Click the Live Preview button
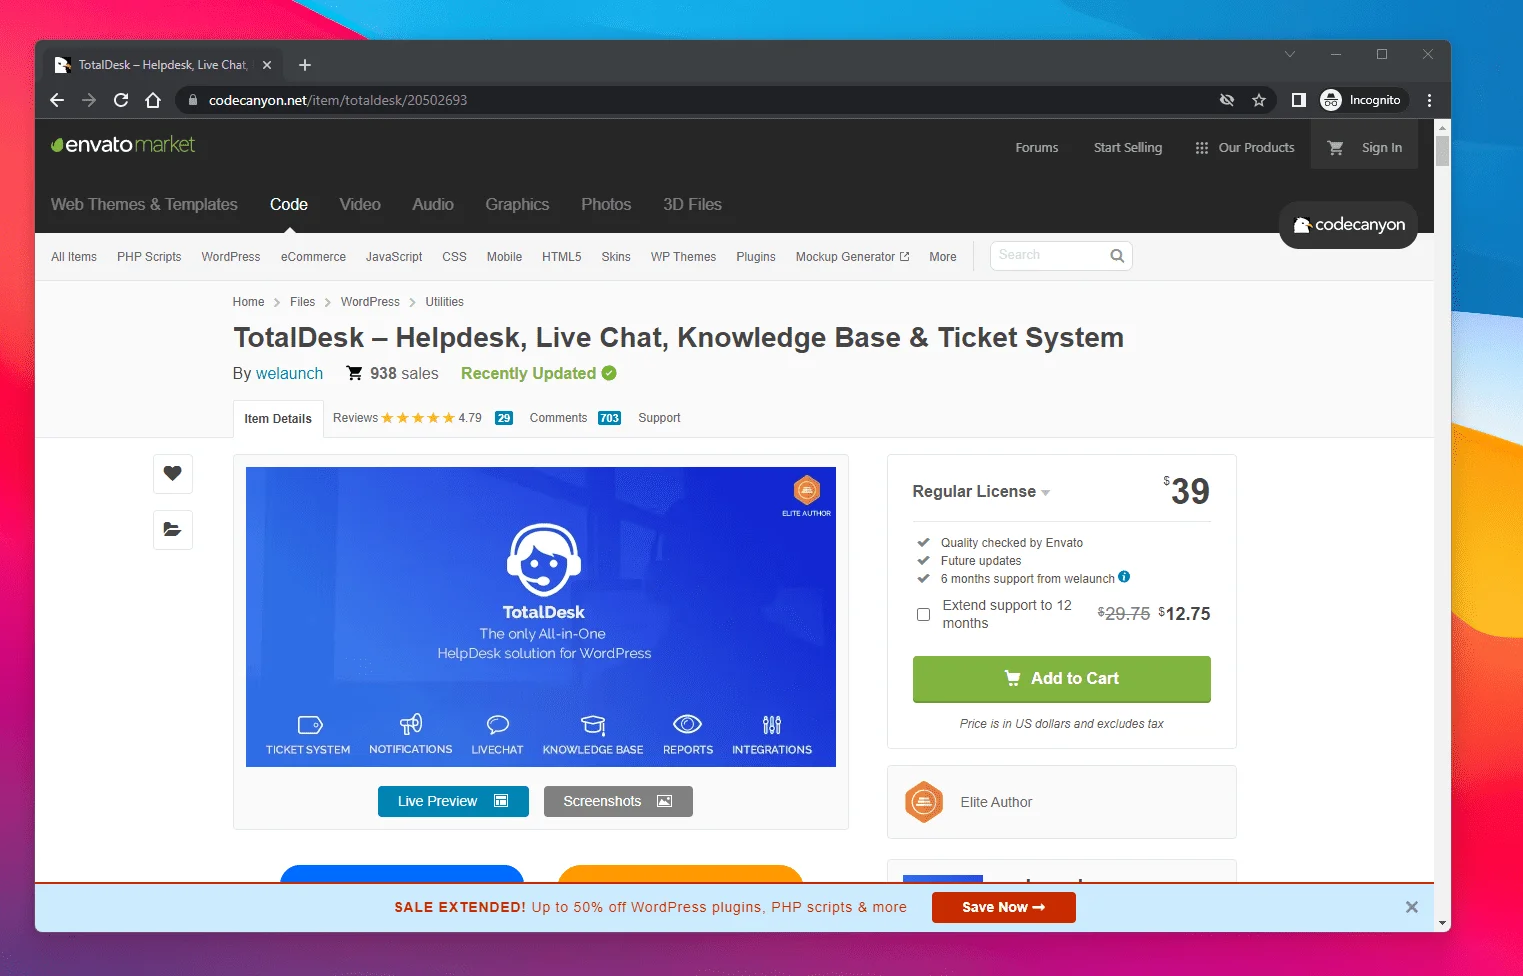The width and height of the screenshot is (1523, 976). (x=453, y=801)
